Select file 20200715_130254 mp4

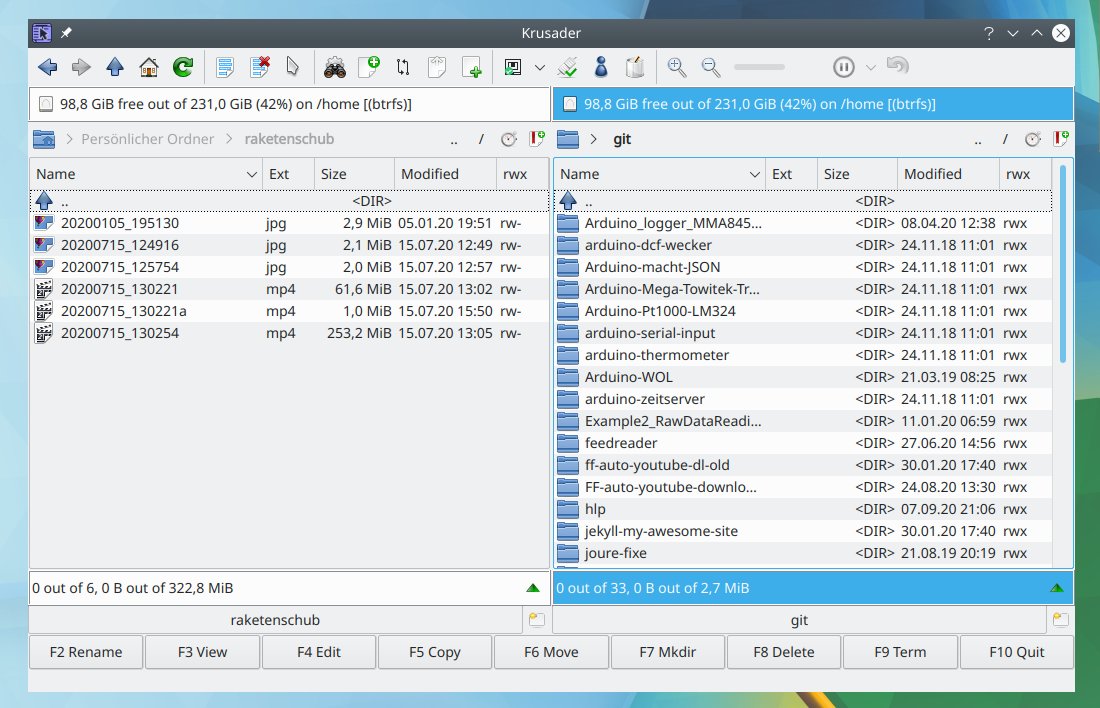pyautogui.click(x=289, y=333)
